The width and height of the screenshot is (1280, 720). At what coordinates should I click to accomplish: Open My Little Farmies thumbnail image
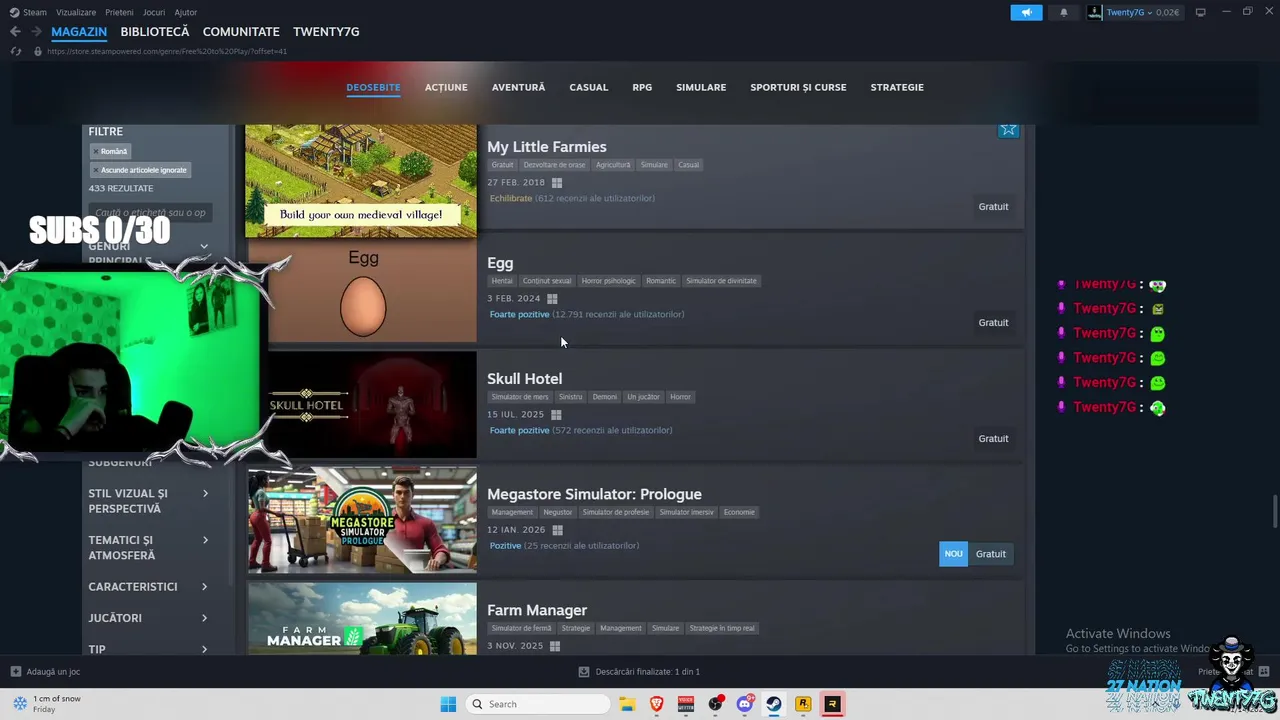click(x=361, y=181)
